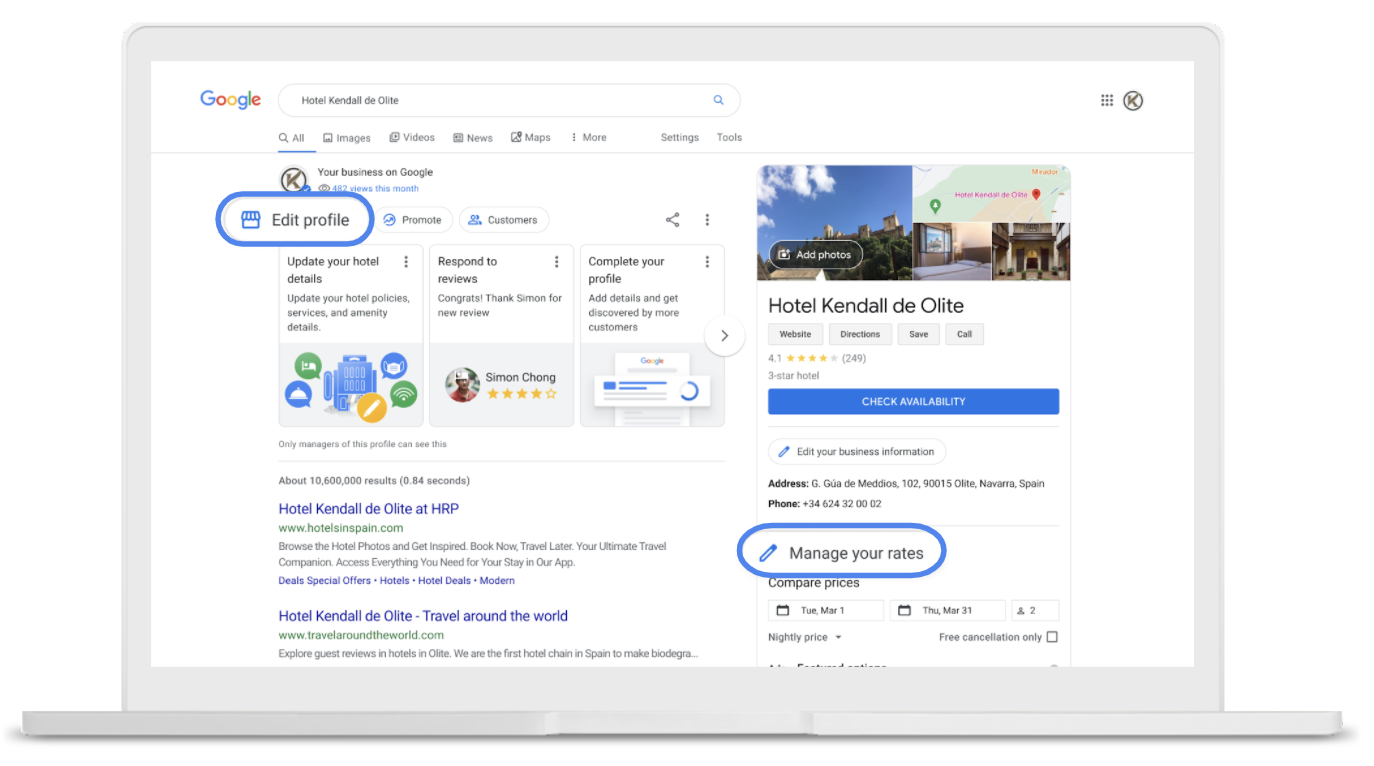The width and height of the screenshot is (1374, 766).
Task: Open options on Update your hotel details card
Action: (x=406, y=262)
